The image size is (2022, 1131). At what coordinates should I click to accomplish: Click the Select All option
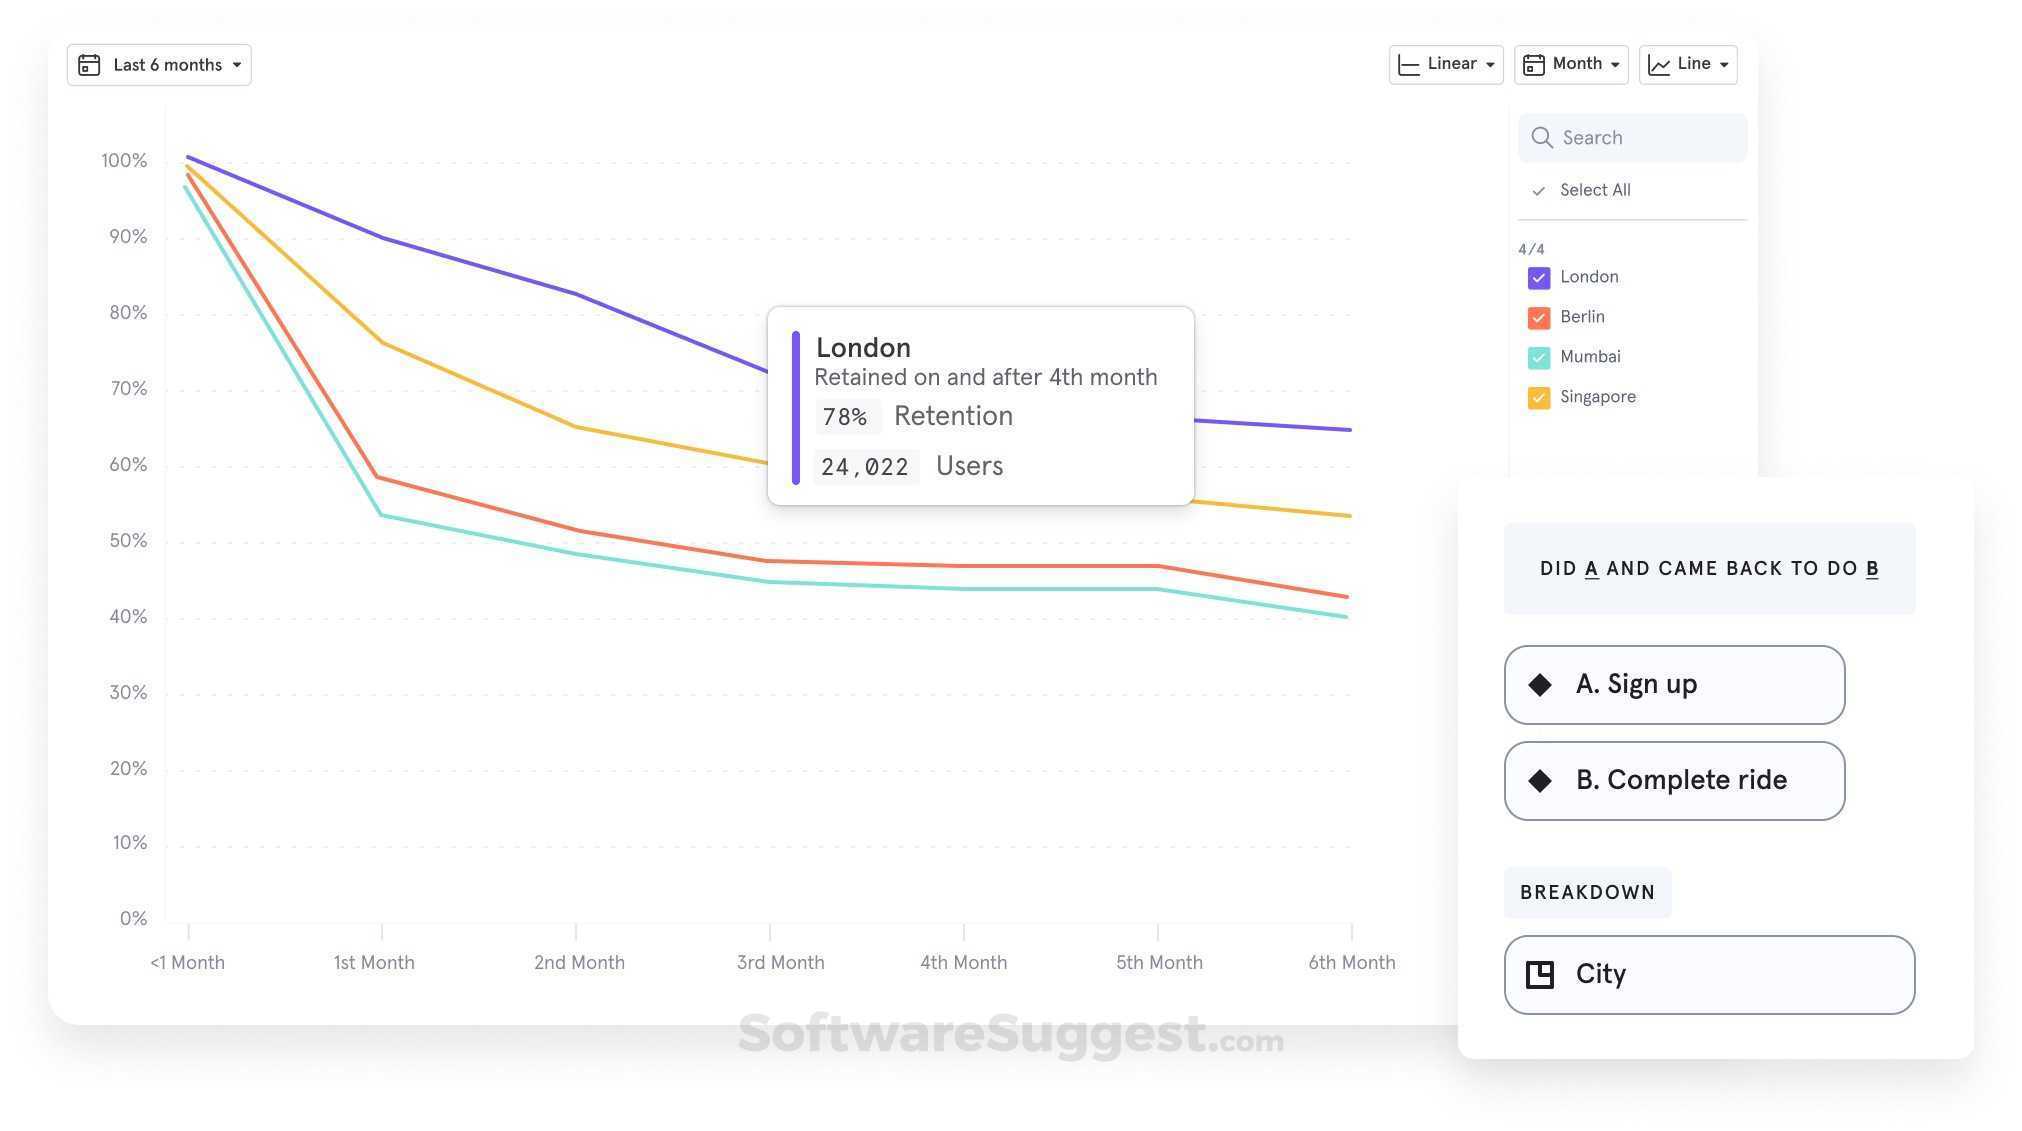pos(1595,189)
